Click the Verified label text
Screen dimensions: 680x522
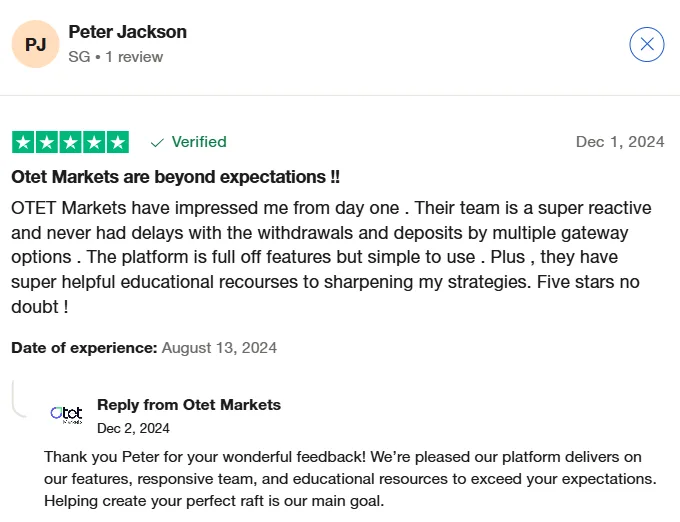coord(199,142)
